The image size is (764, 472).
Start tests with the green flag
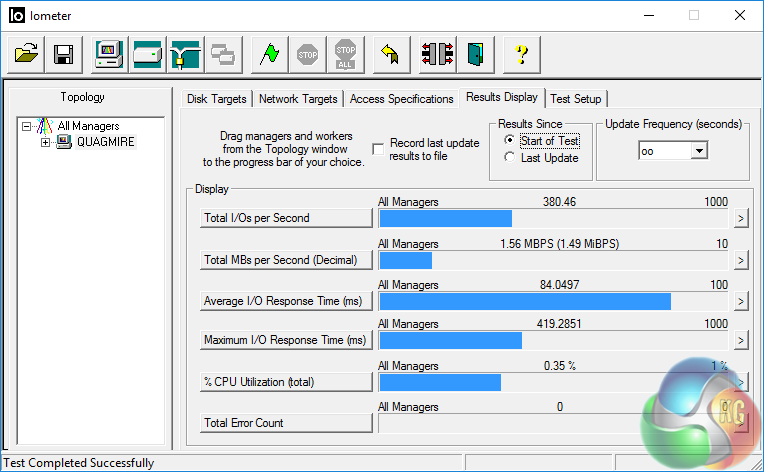[269, 54]
